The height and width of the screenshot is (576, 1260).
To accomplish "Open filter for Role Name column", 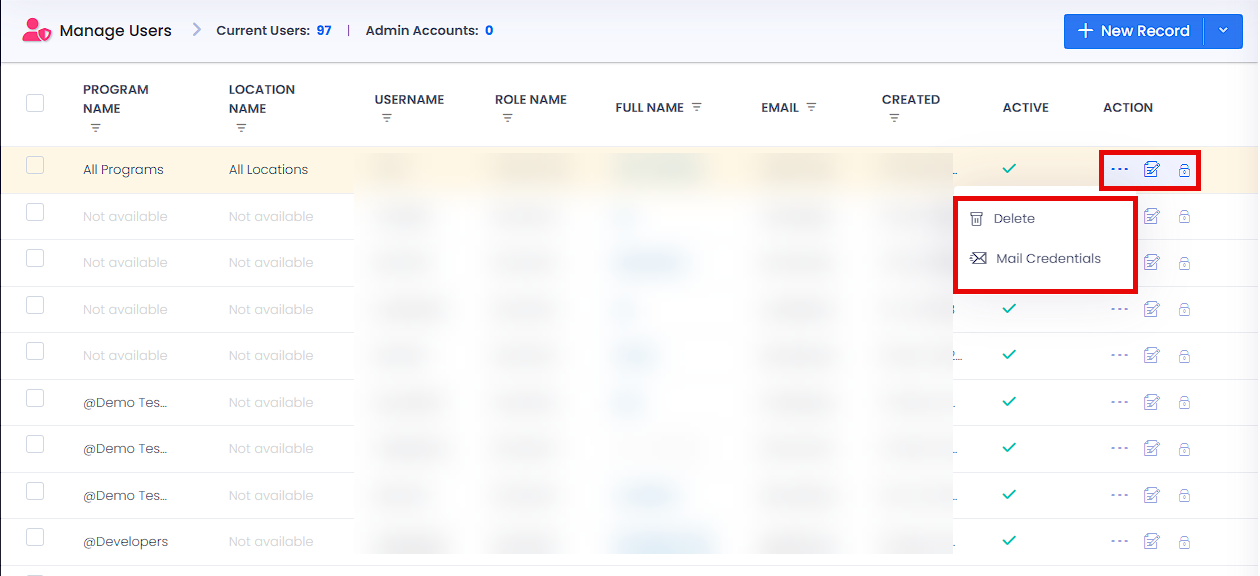I will tap(507, 118).
